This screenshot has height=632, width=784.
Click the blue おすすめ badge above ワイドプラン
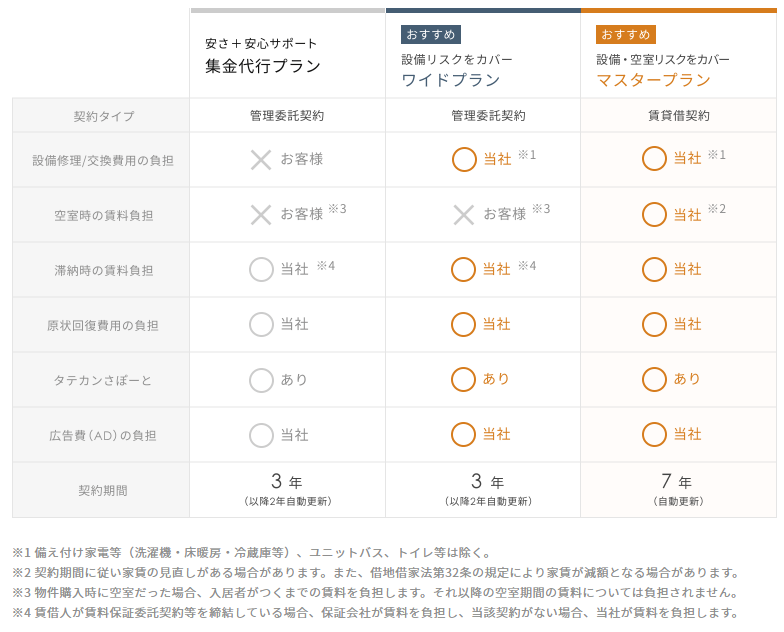tap(430, 34)
